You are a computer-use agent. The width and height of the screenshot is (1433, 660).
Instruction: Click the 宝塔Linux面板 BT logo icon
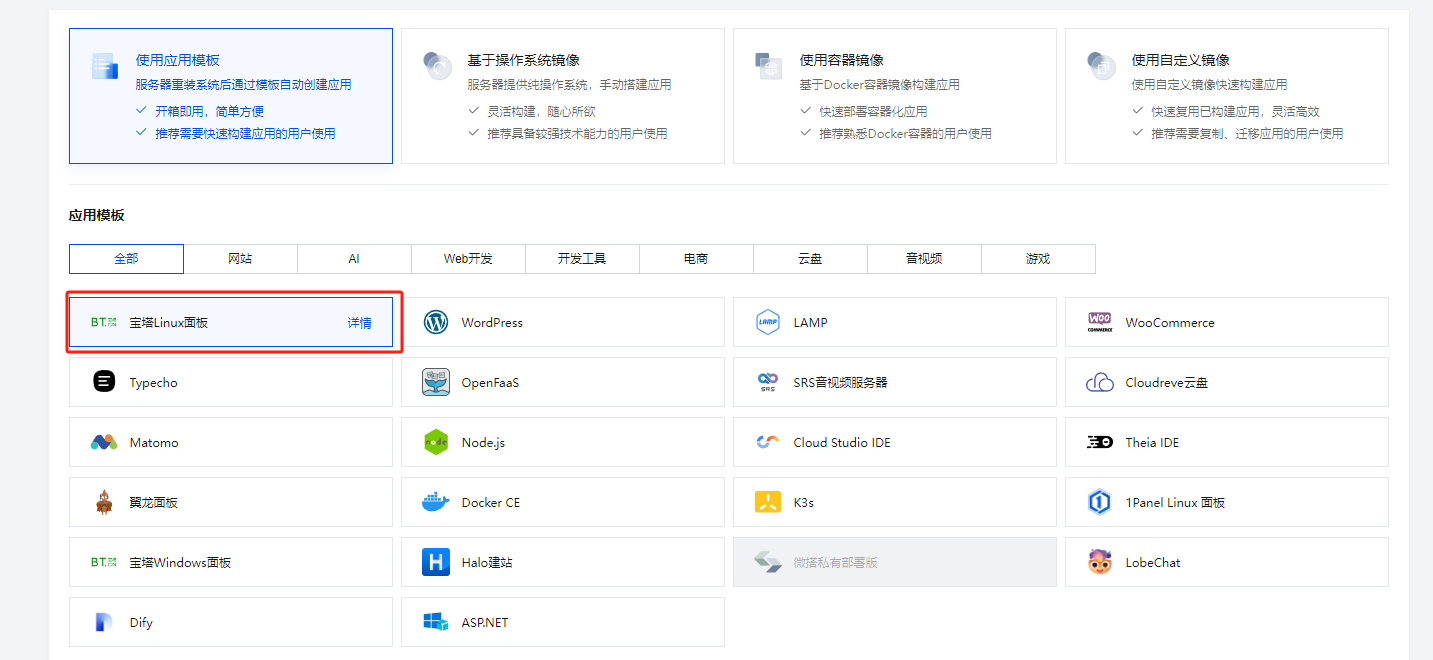tap(104, 322)
